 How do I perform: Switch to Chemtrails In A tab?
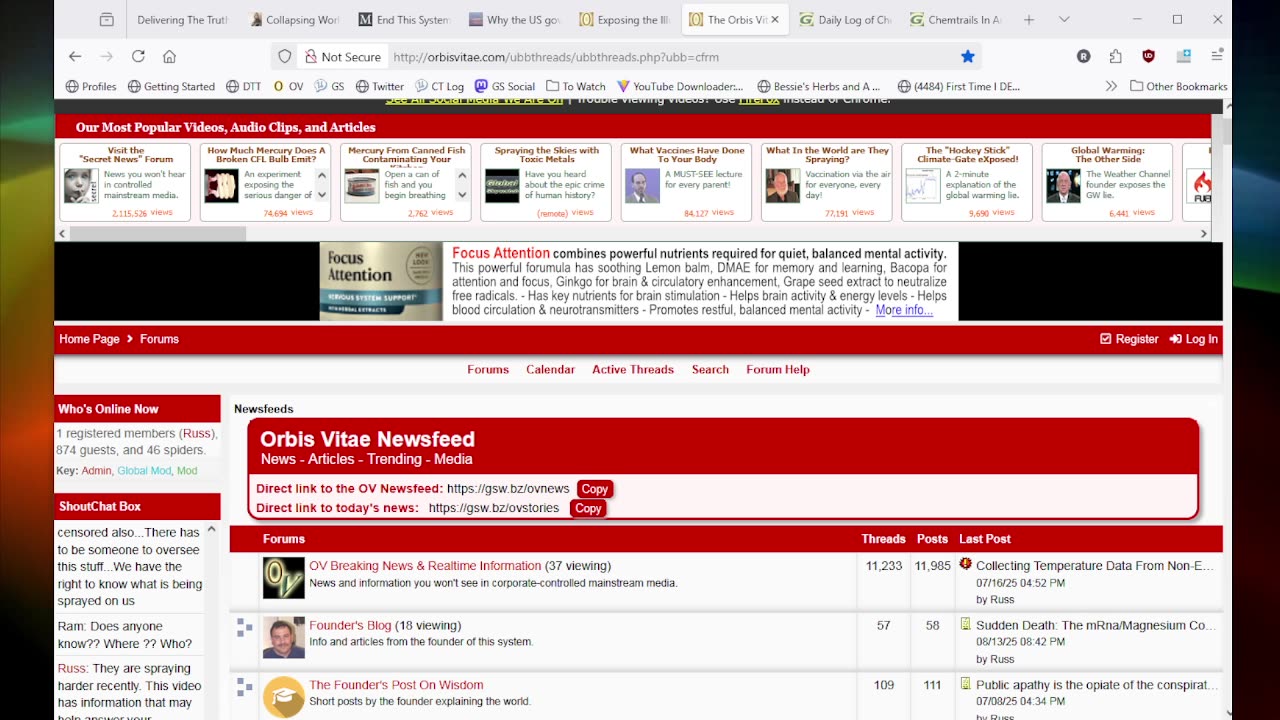955,20
